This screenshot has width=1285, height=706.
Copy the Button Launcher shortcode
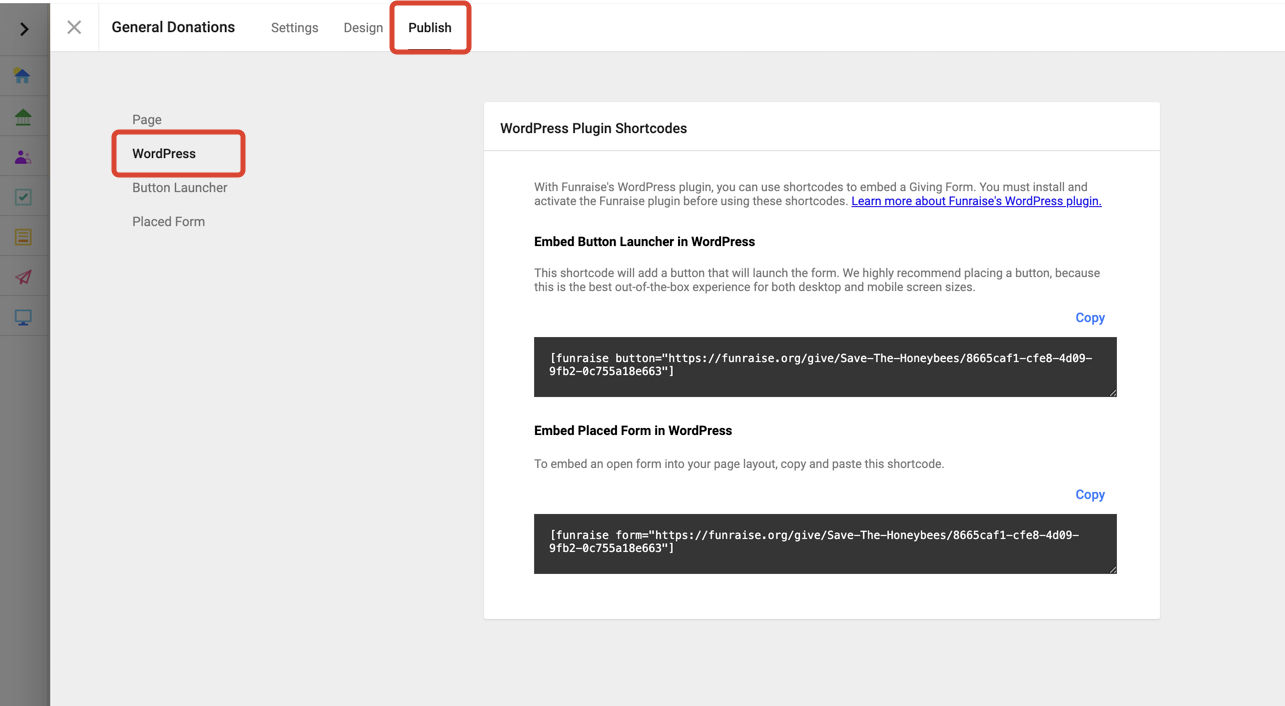coord(1090,318)
